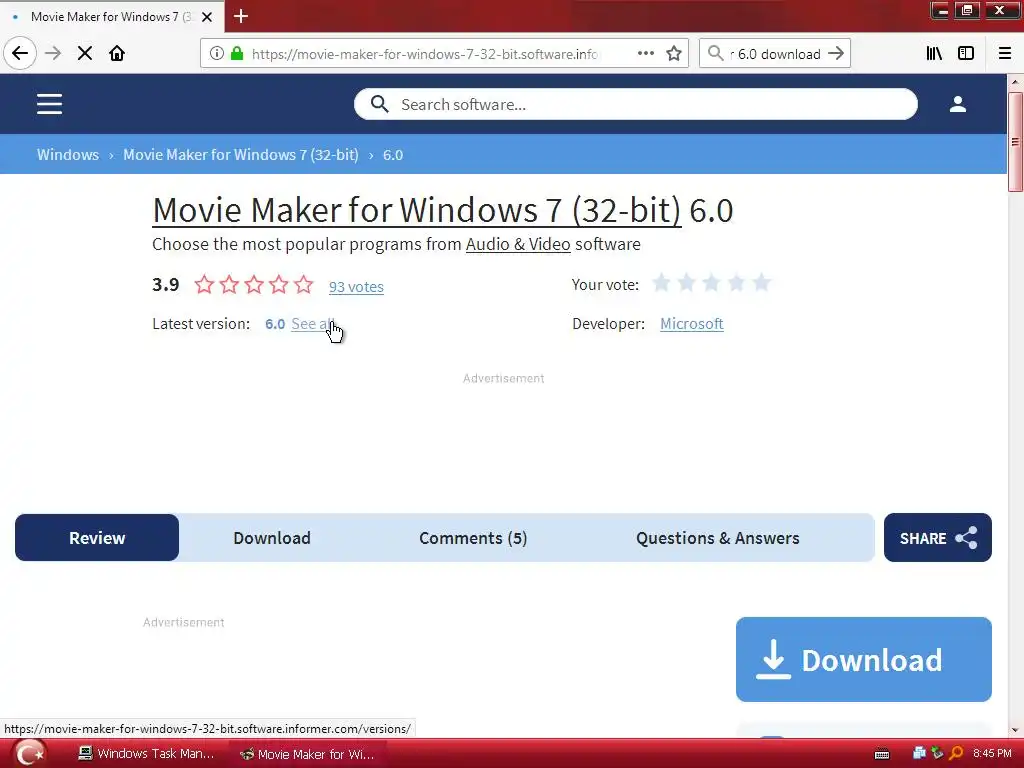This screenshot has height=768, width=1024.
Task: Go back with the browser back arrow
Action: click(20, 53)
